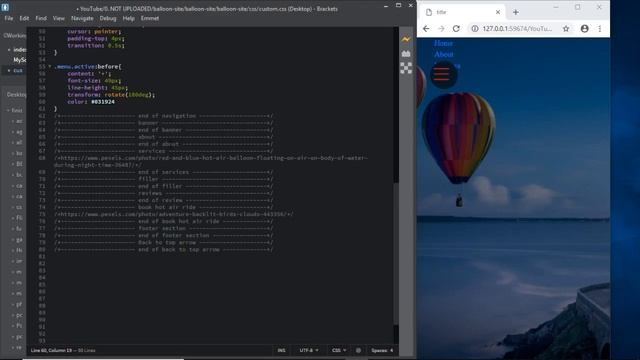
Task: Open Chrome's three-dot menu
Action: pyautogui.click(x=600, y=29)
